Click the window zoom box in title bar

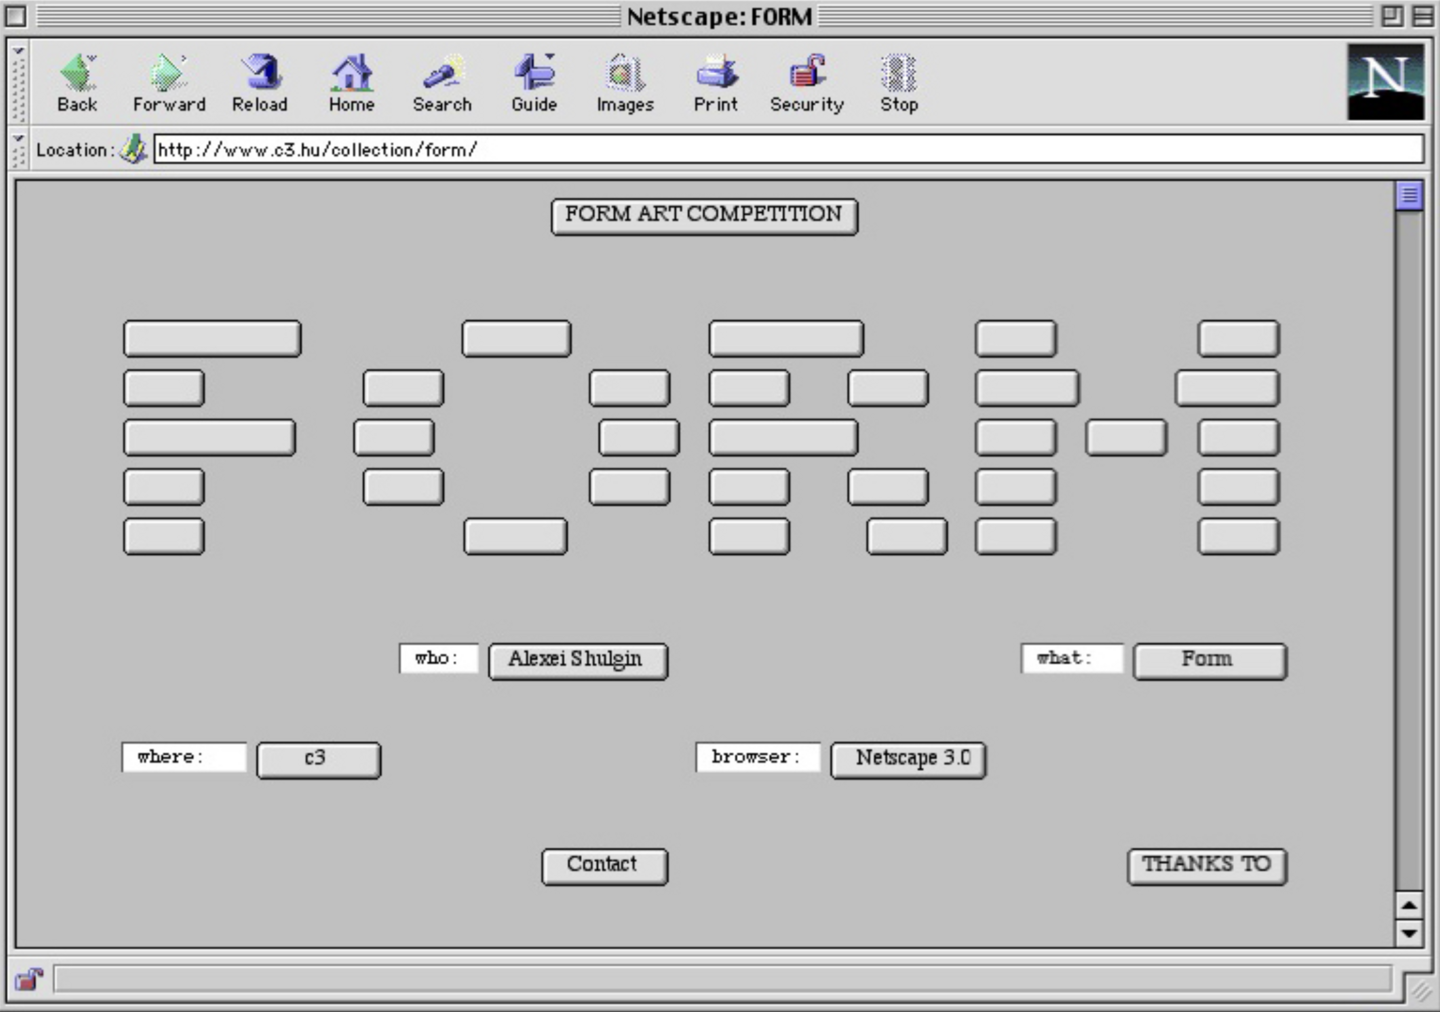coord(1391,16)
